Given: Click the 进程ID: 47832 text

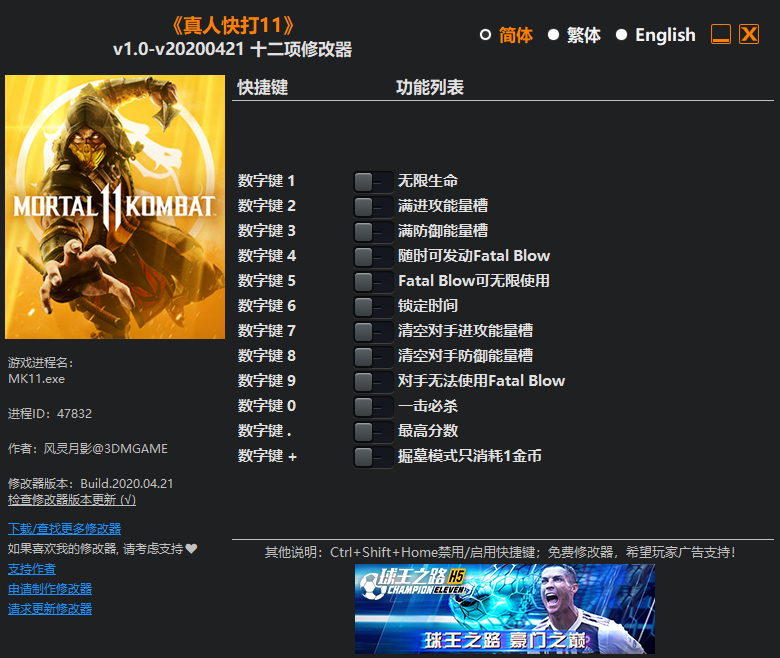Looking at the screenshot, I should pyautogui.click(x=50, y=414).
